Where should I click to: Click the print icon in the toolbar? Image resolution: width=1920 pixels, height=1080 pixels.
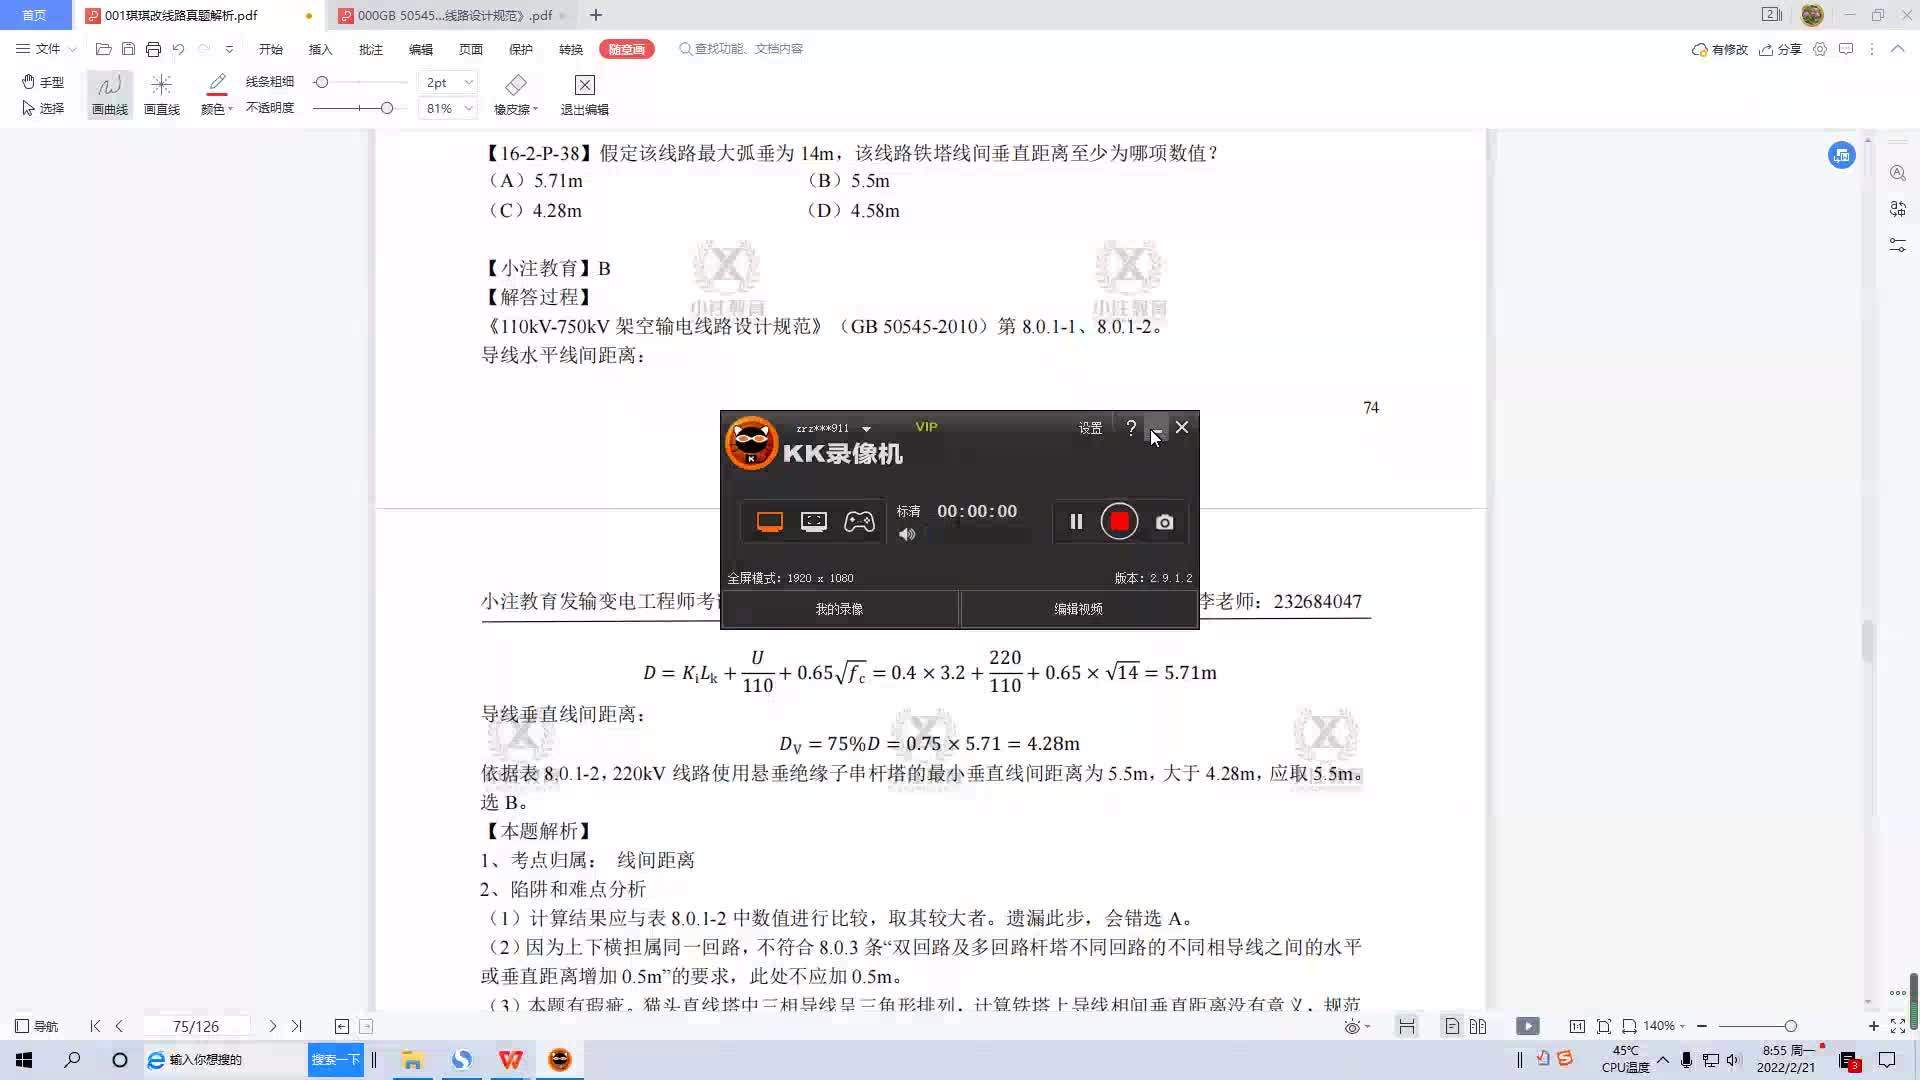[x=153, y=49]
